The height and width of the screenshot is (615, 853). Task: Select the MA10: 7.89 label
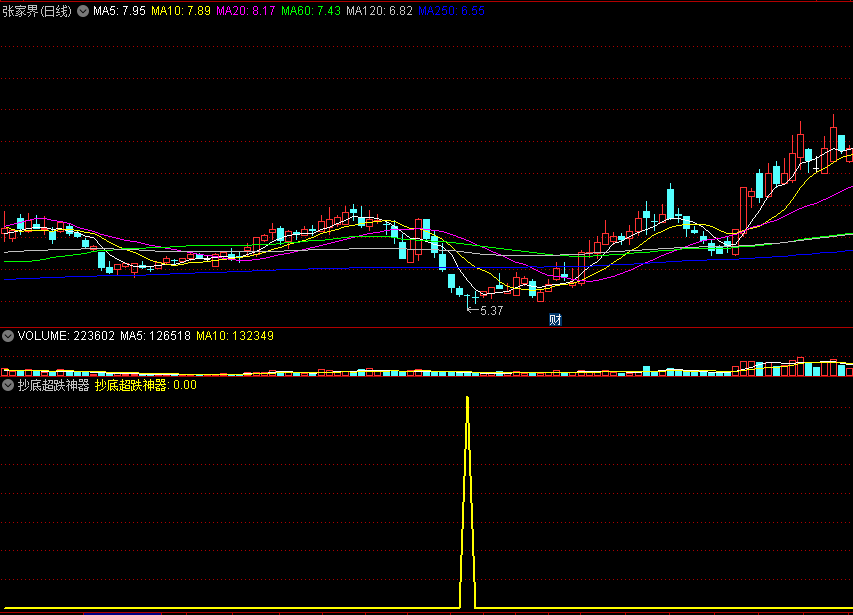(x=181, y=11)
